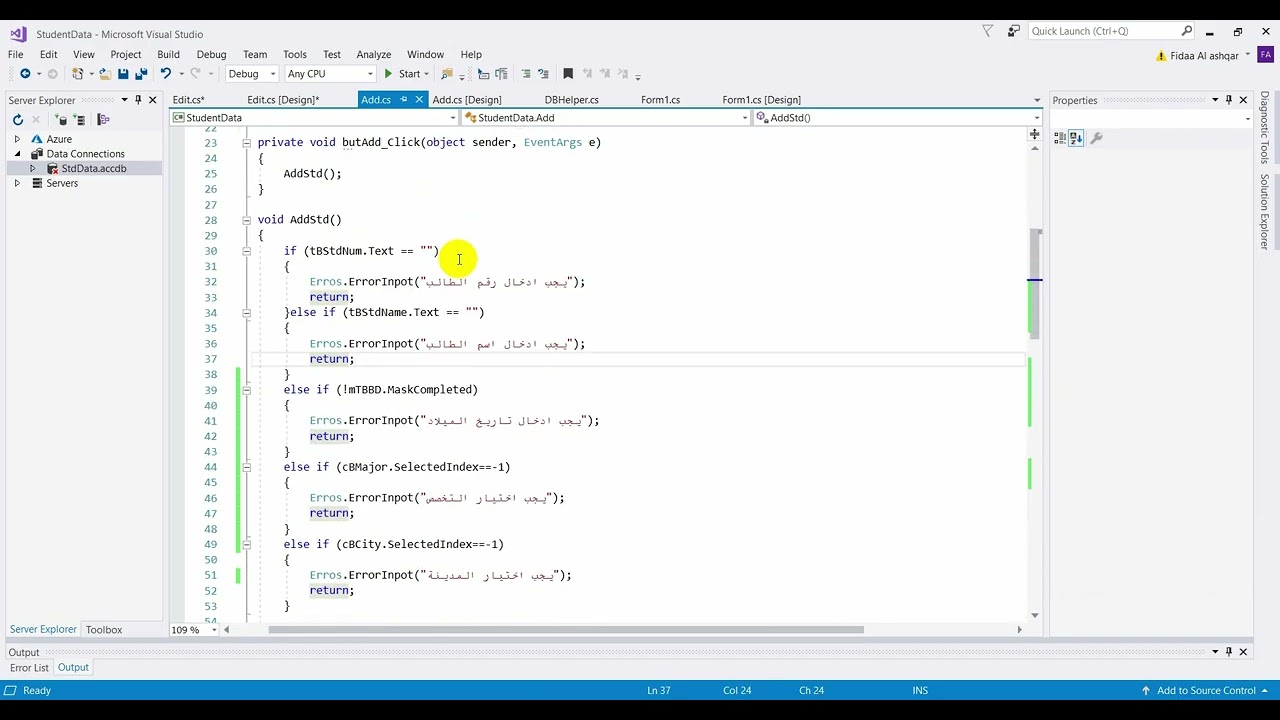The height and width of the screenshot is (720, 1280).
Task: Toggle auto-hide pin on Properties panel
Action: point(1229,100)
